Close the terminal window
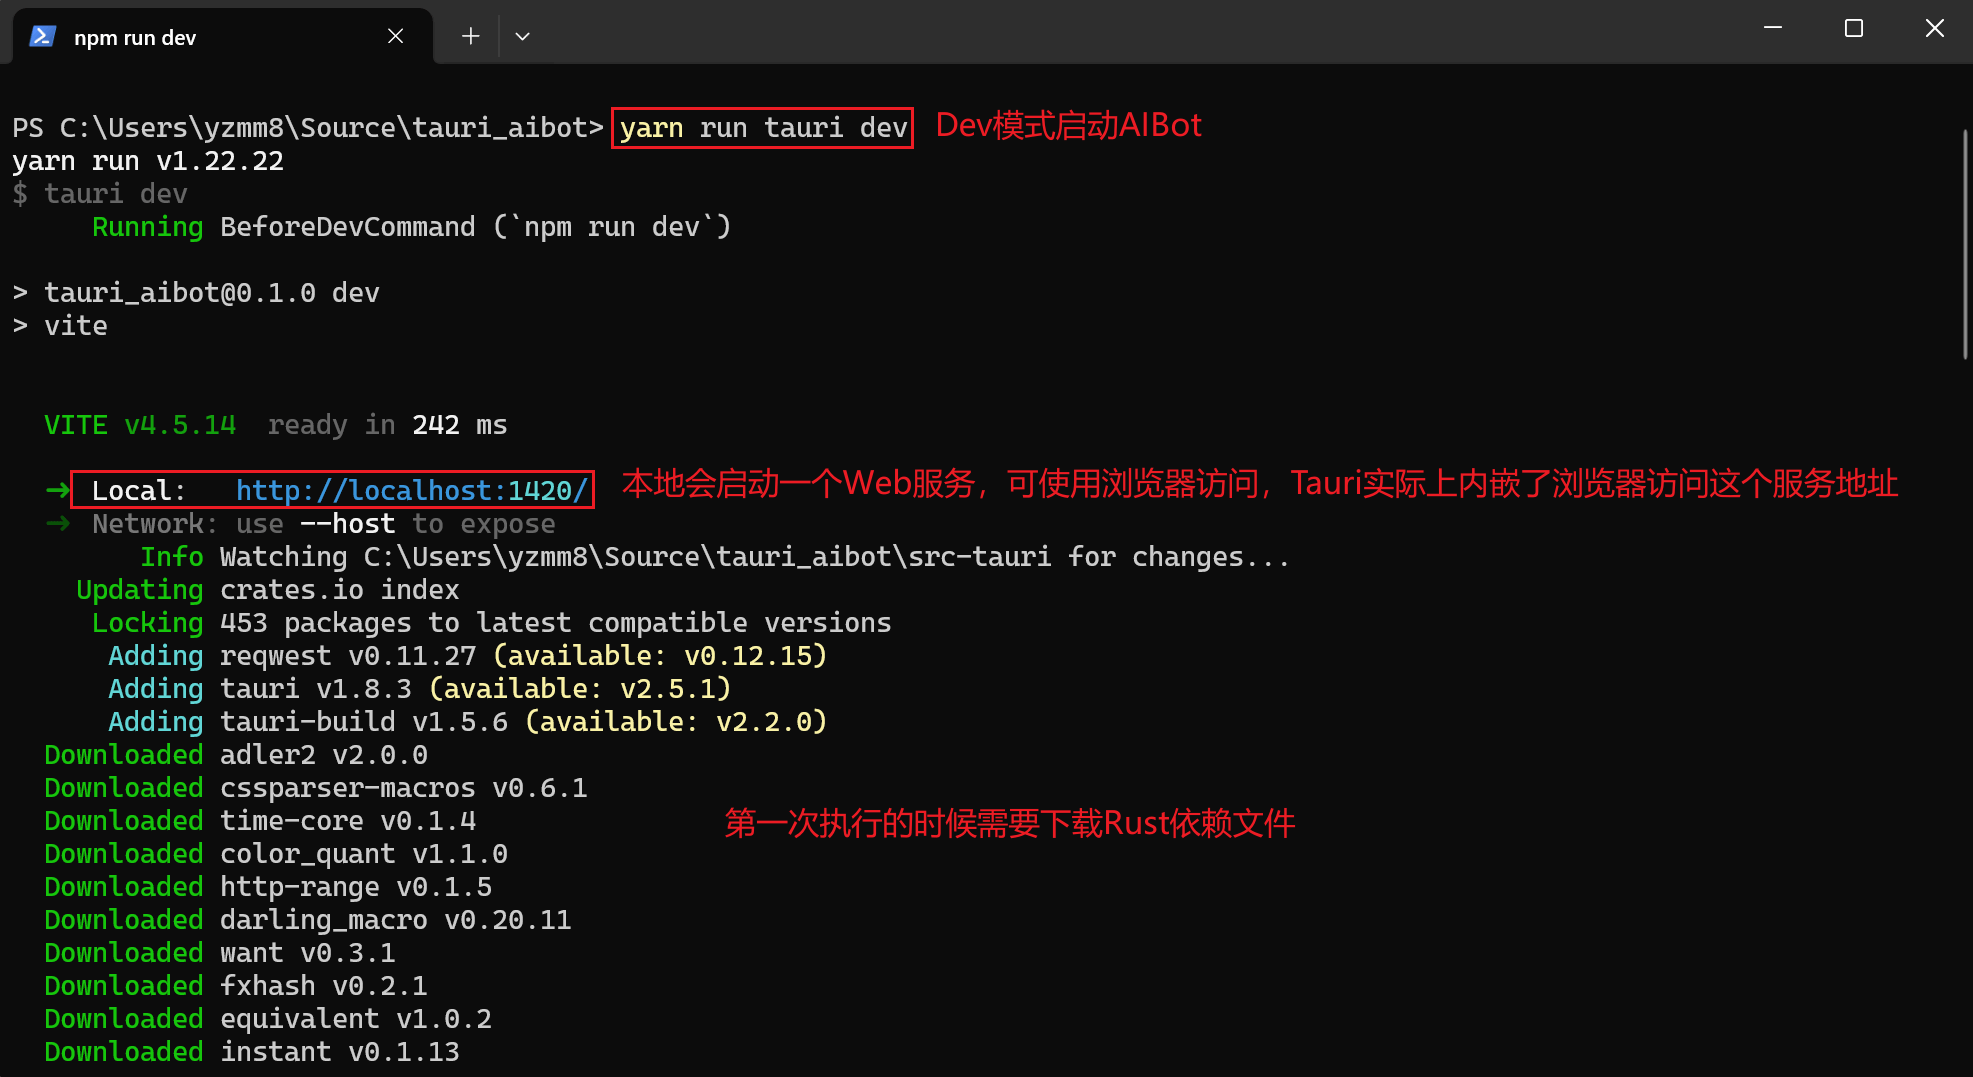Screen dimensions: 1973x1077 (1934, 28)
